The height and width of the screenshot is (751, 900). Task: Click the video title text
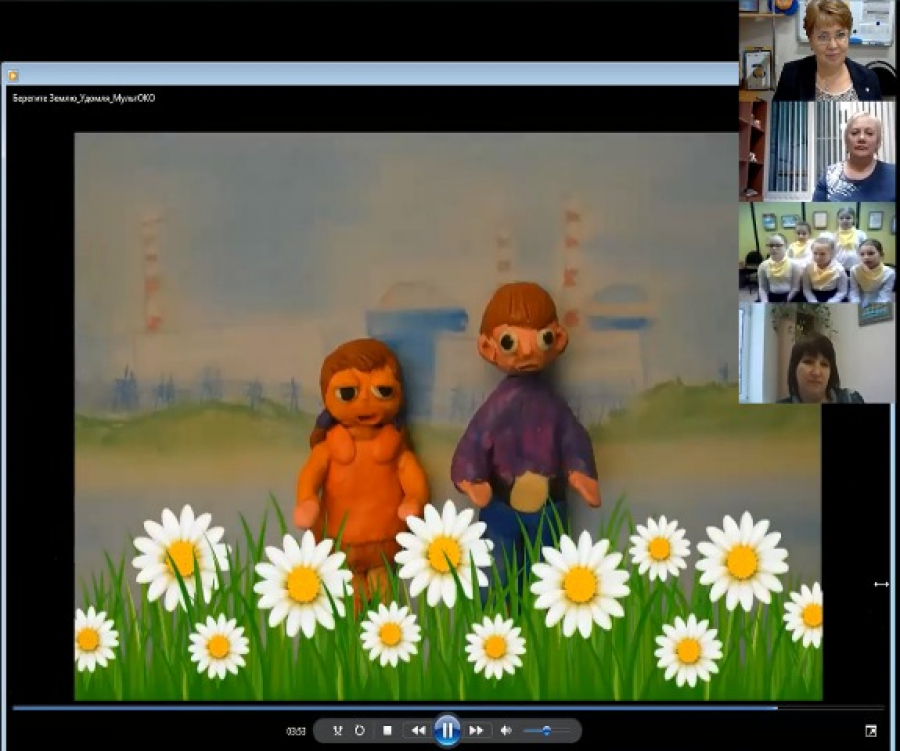(83, 98)
